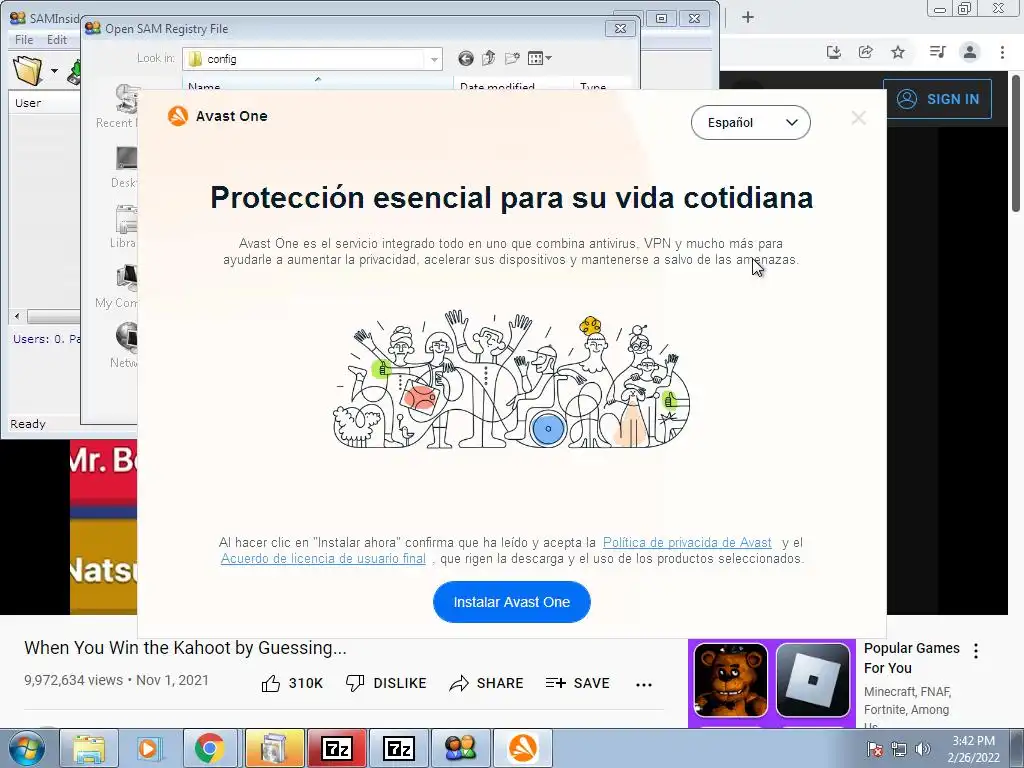Click the DISLIKE button under the video
Viewport: 1024px width, 768px height.
coord(386,683)
